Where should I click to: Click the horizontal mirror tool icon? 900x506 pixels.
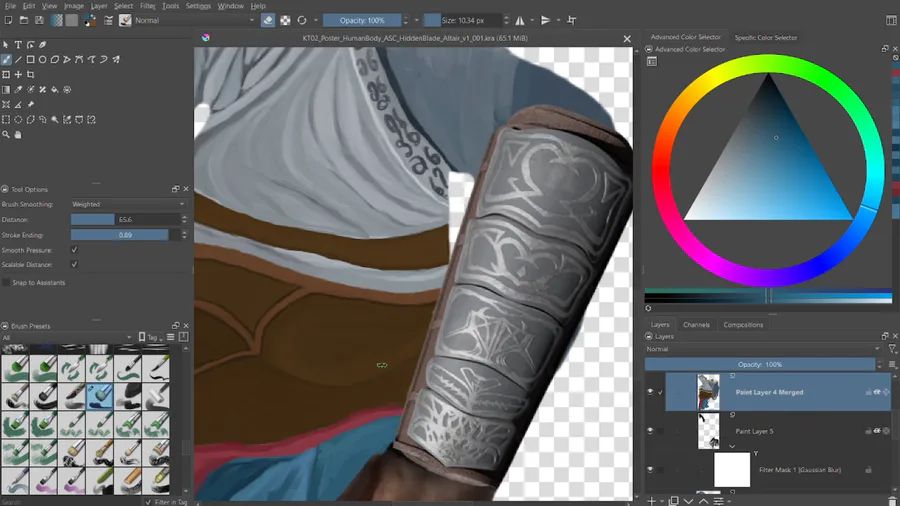pyautogui.click(x=520, y=20)
